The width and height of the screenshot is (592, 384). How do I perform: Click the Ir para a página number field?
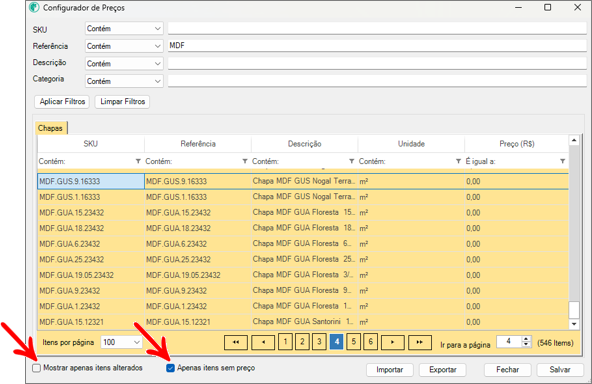509,341
